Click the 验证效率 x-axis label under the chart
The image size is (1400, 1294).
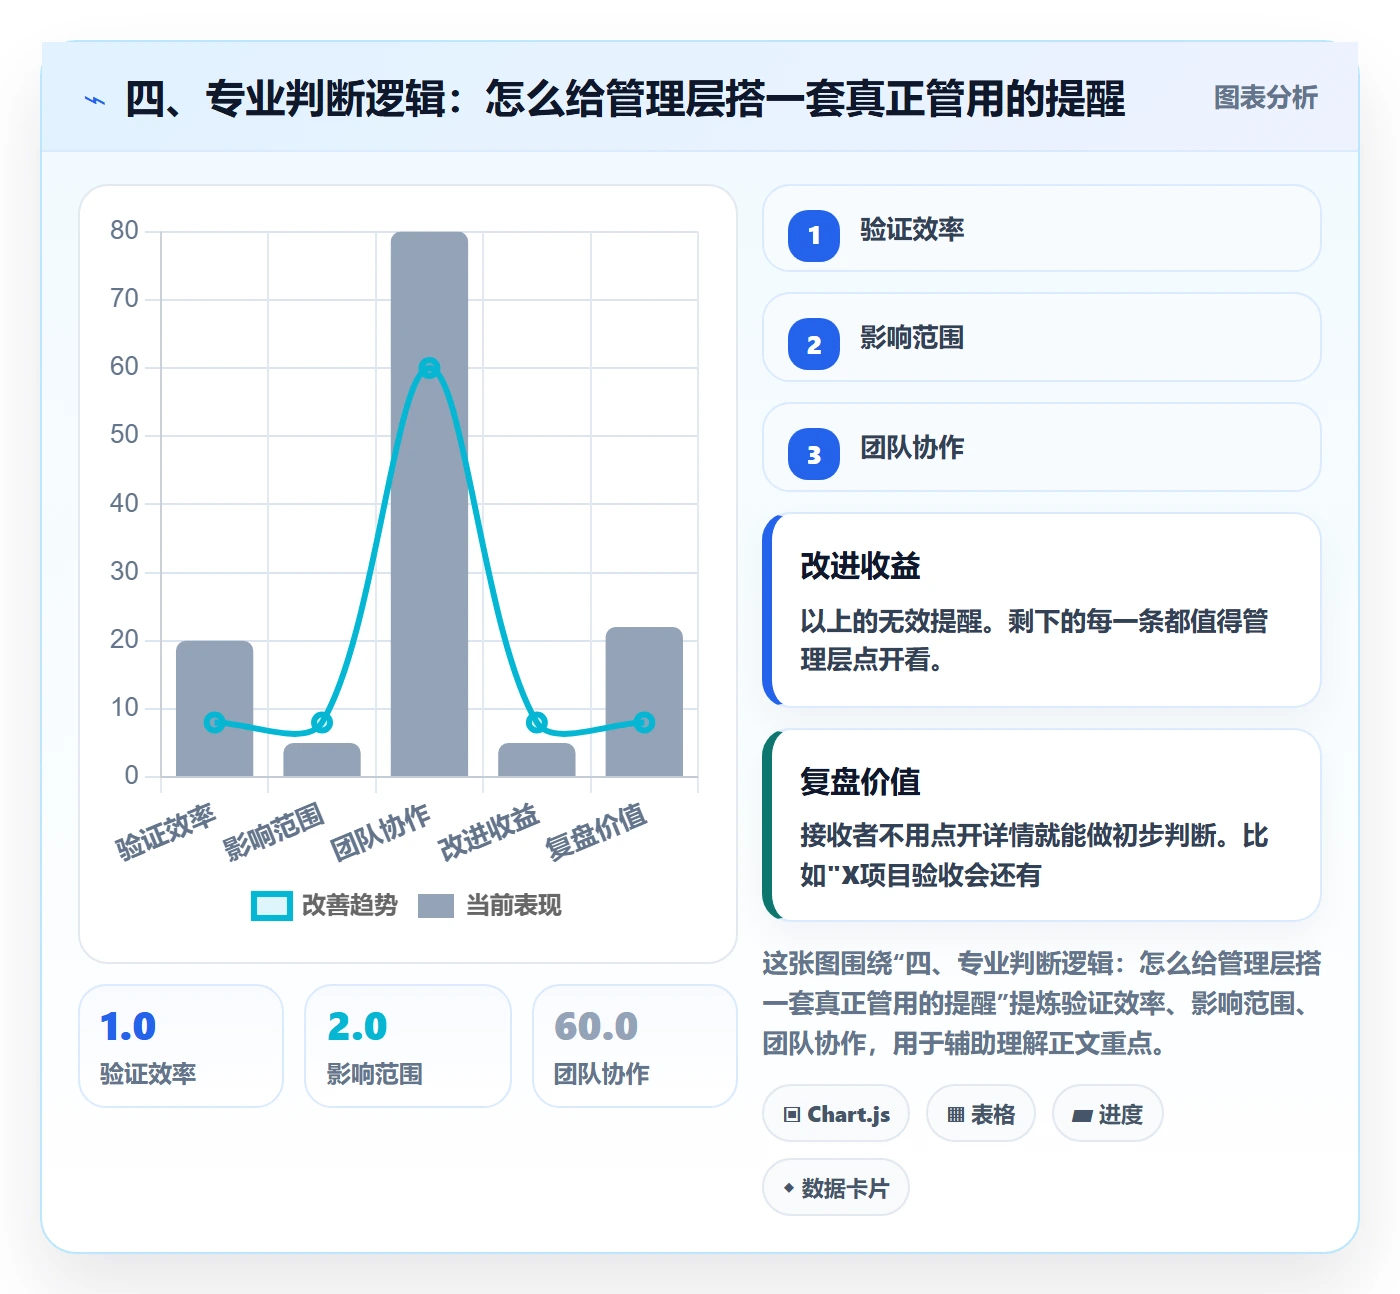click(x=166, y=832)
